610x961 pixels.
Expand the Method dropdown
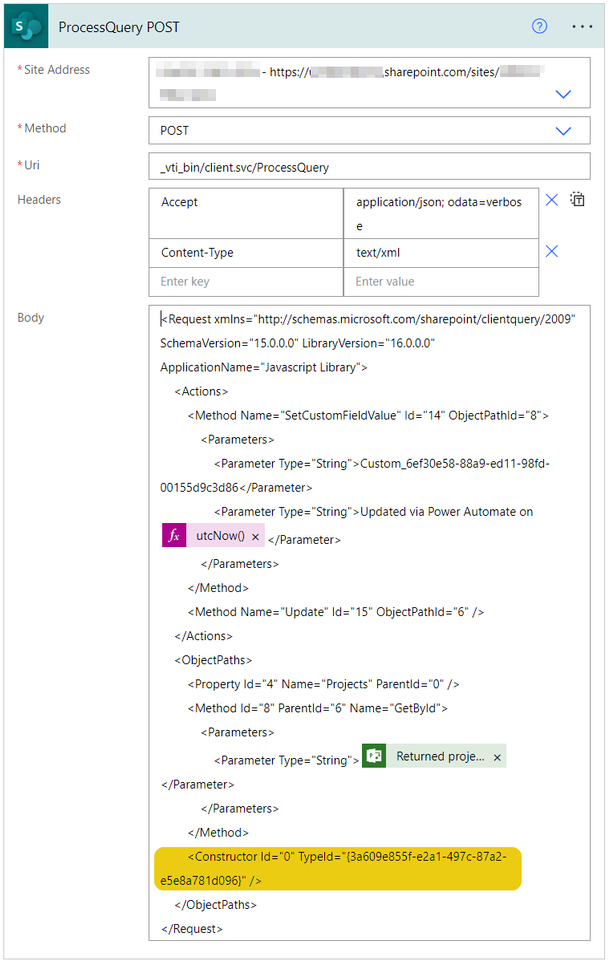563,131
